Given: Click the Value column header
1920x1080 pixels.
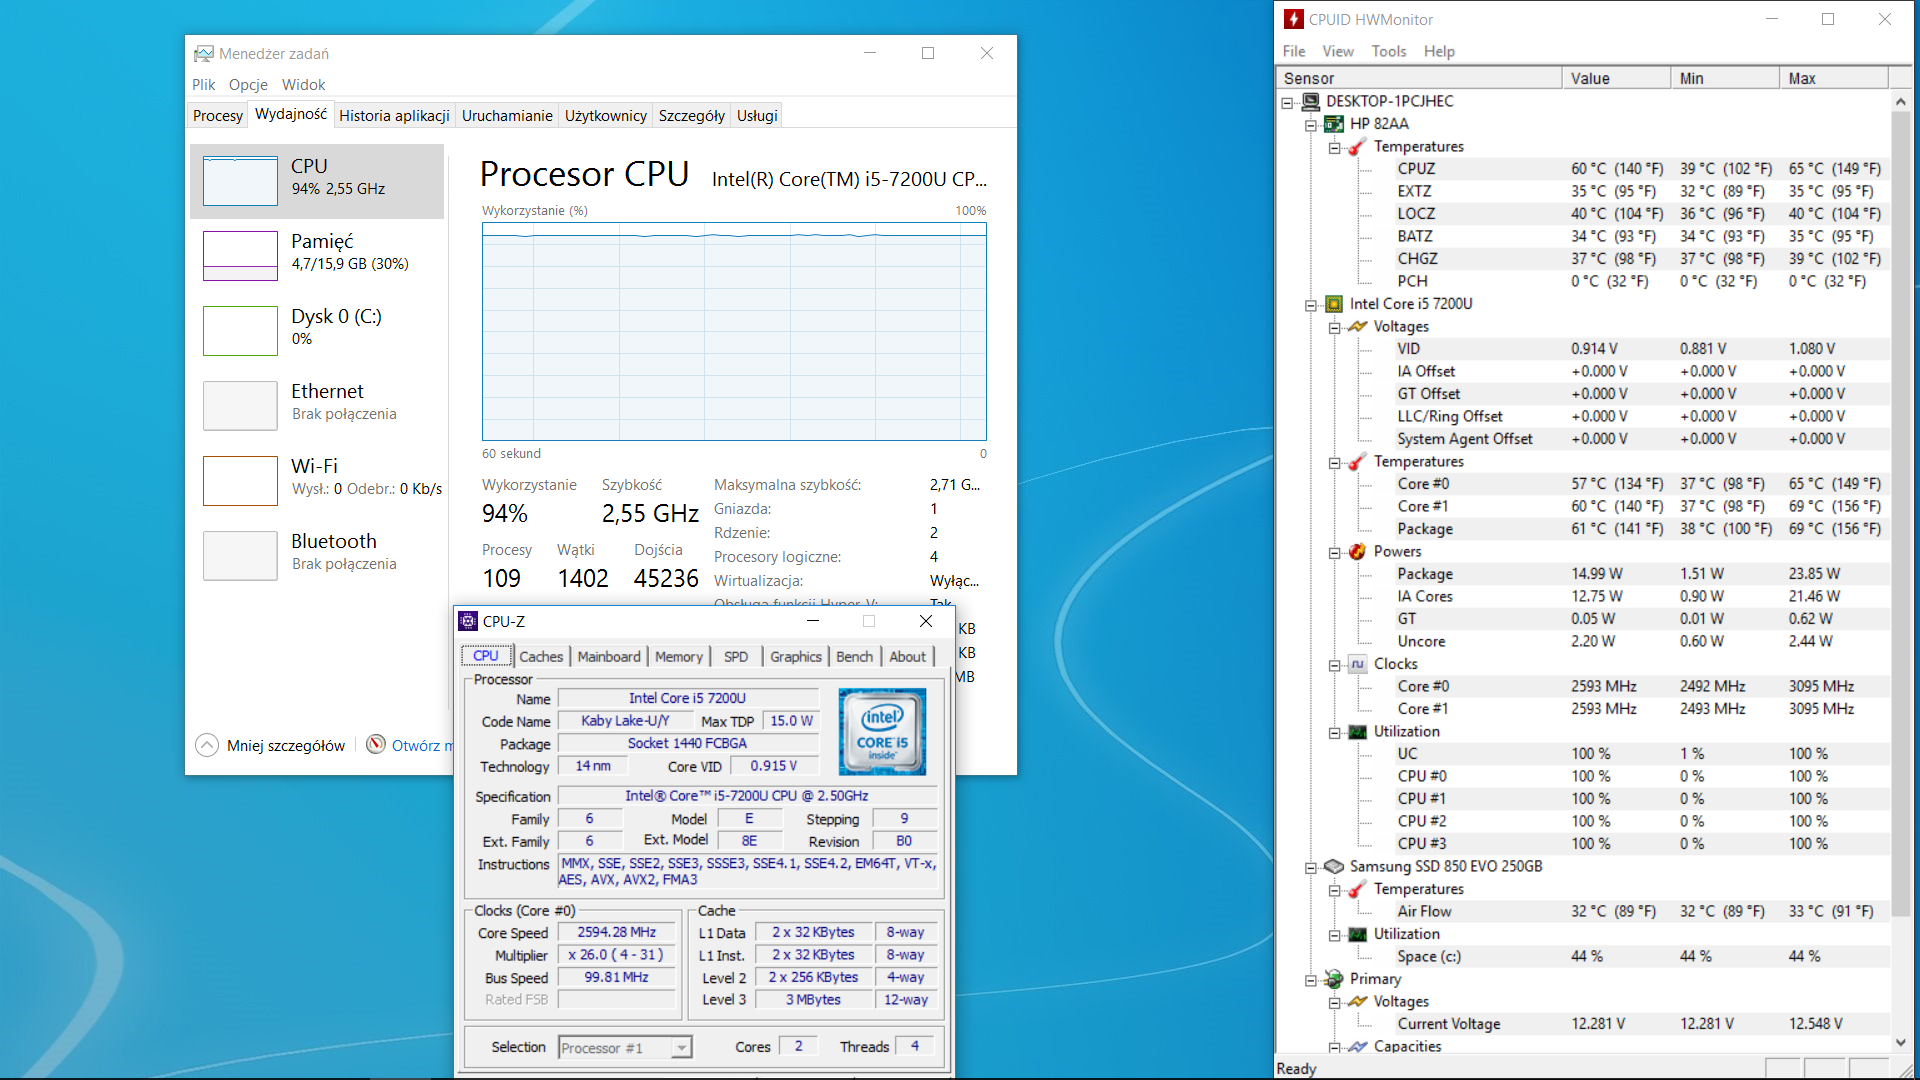Looking at the screenshot, I should (1616, 78).
